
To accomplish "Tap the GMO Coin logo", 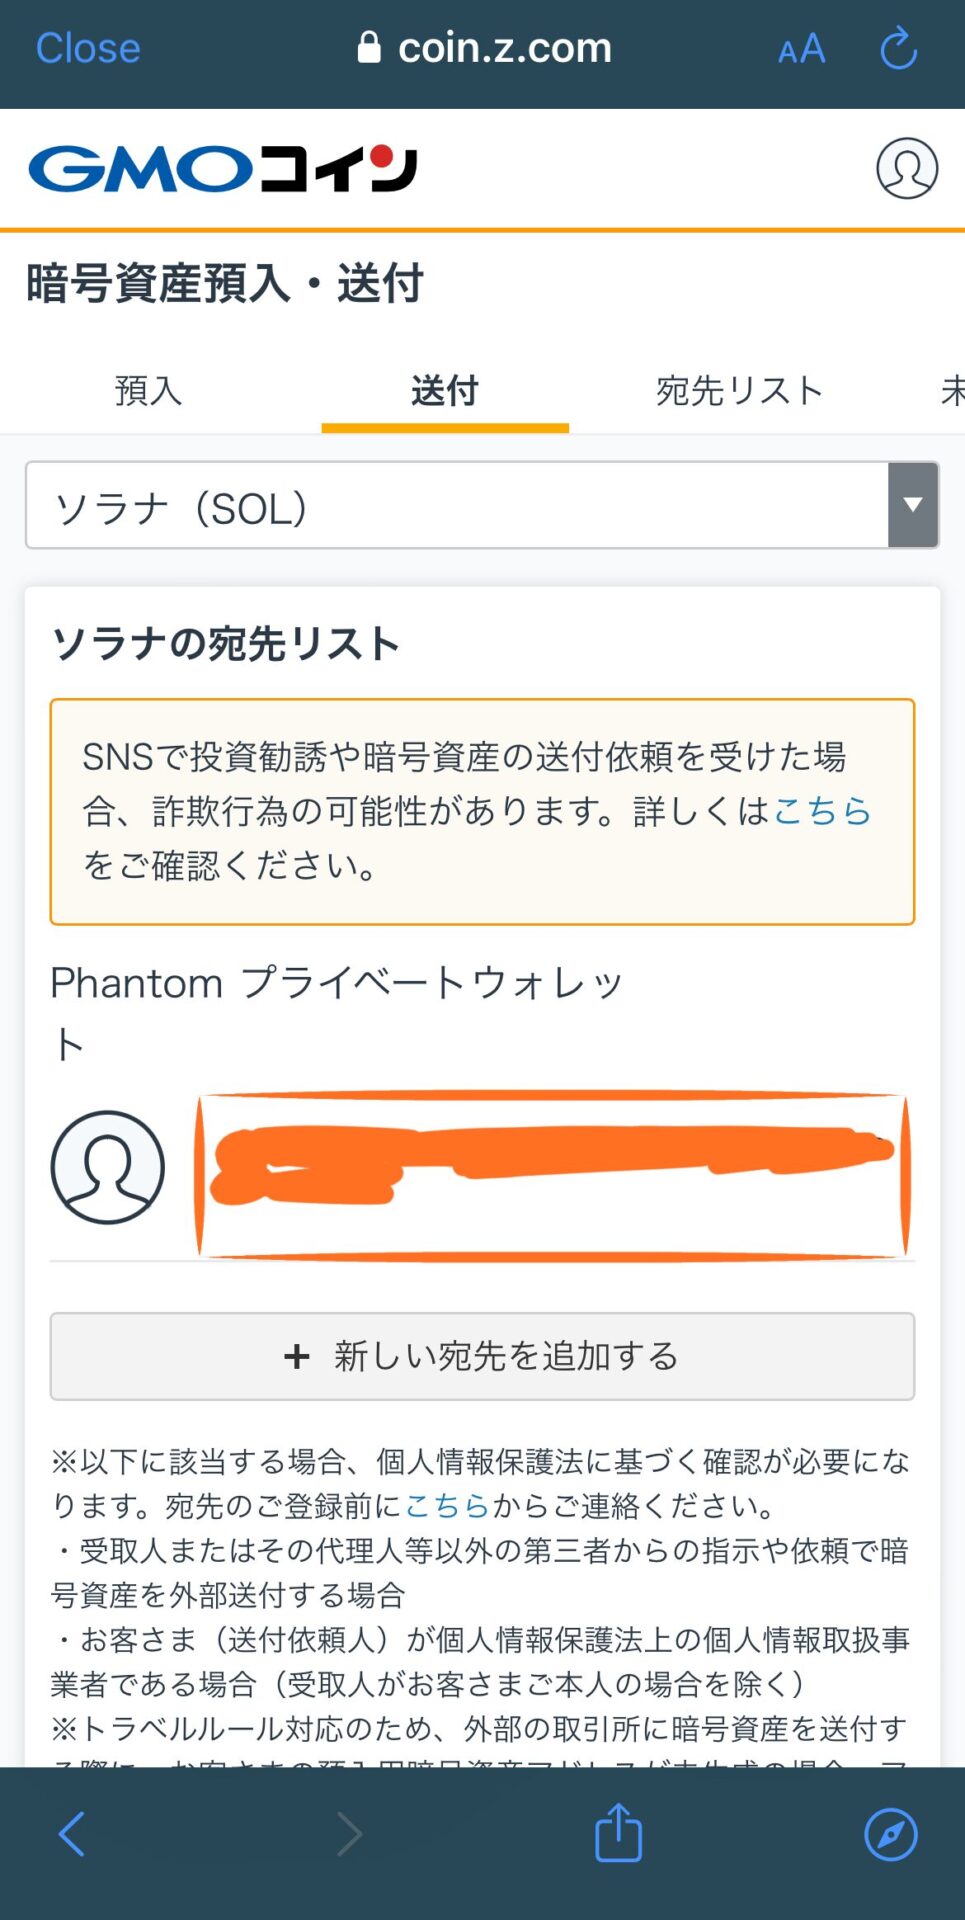I will coord(220,167).
